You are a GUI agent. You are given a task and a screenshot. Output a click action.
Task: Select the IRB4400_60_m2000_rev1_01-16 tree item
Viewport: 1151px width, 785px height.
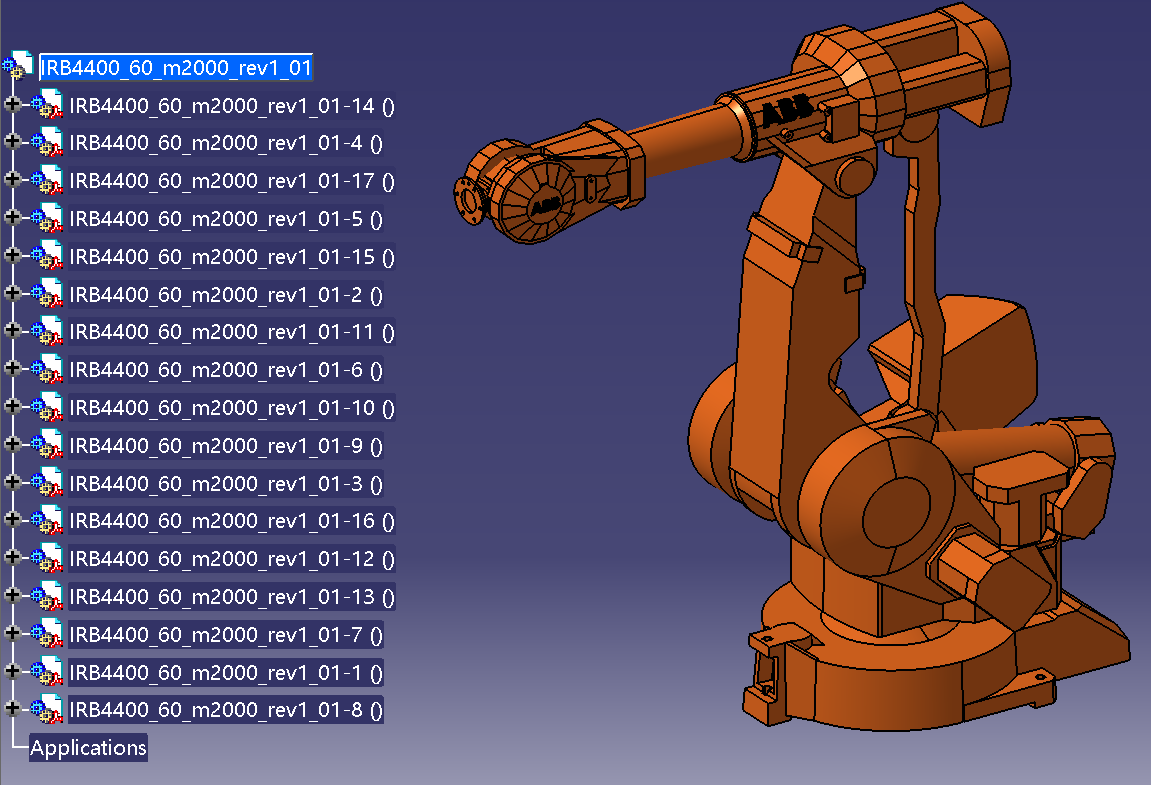tap(232, 521)
